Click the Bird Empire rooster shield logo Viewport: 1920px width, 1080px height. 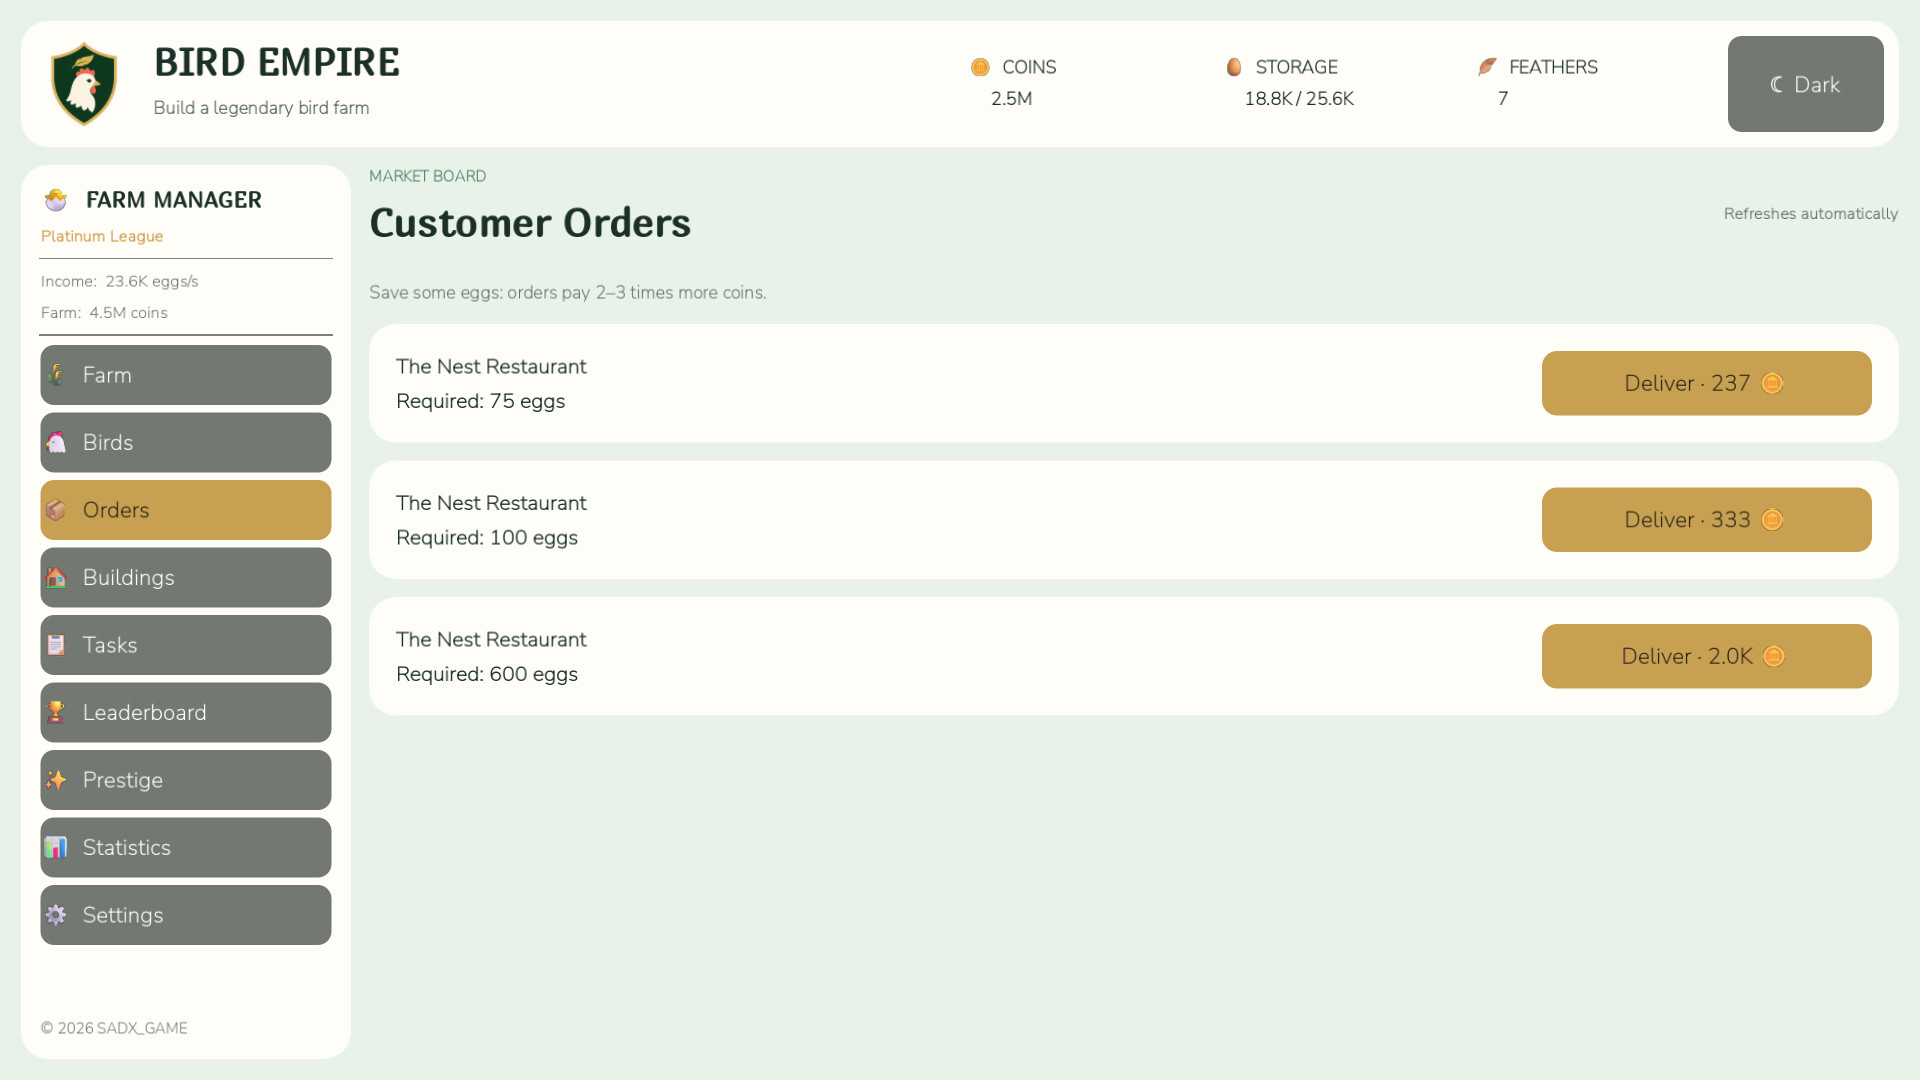click(x=84, y=84)
